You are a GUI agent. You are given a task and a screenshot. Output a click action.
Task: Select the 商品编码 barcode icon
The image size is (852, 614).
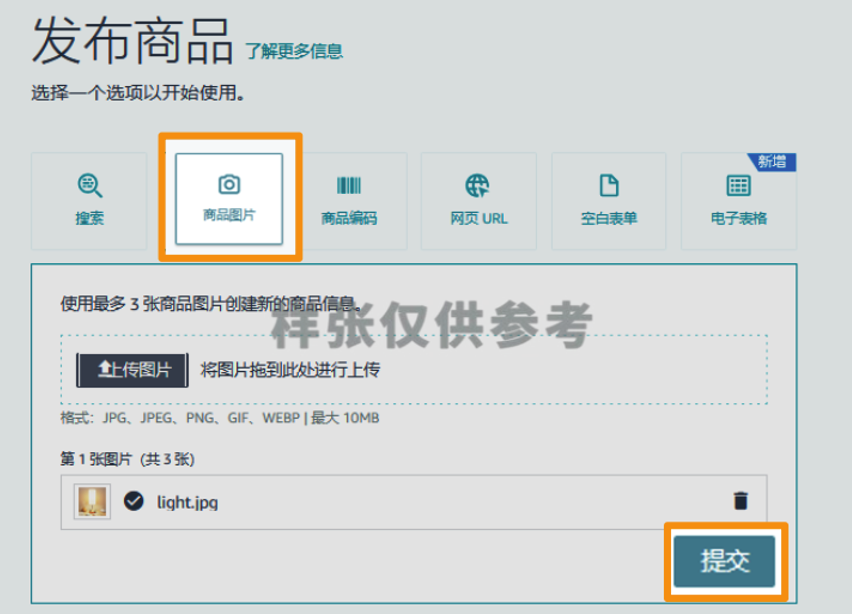point(349,184)
